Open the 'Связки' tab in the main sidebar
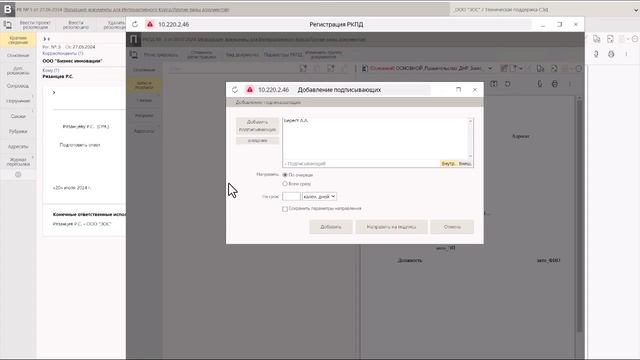This screenshot has height=360, width=640. (18, 116)
